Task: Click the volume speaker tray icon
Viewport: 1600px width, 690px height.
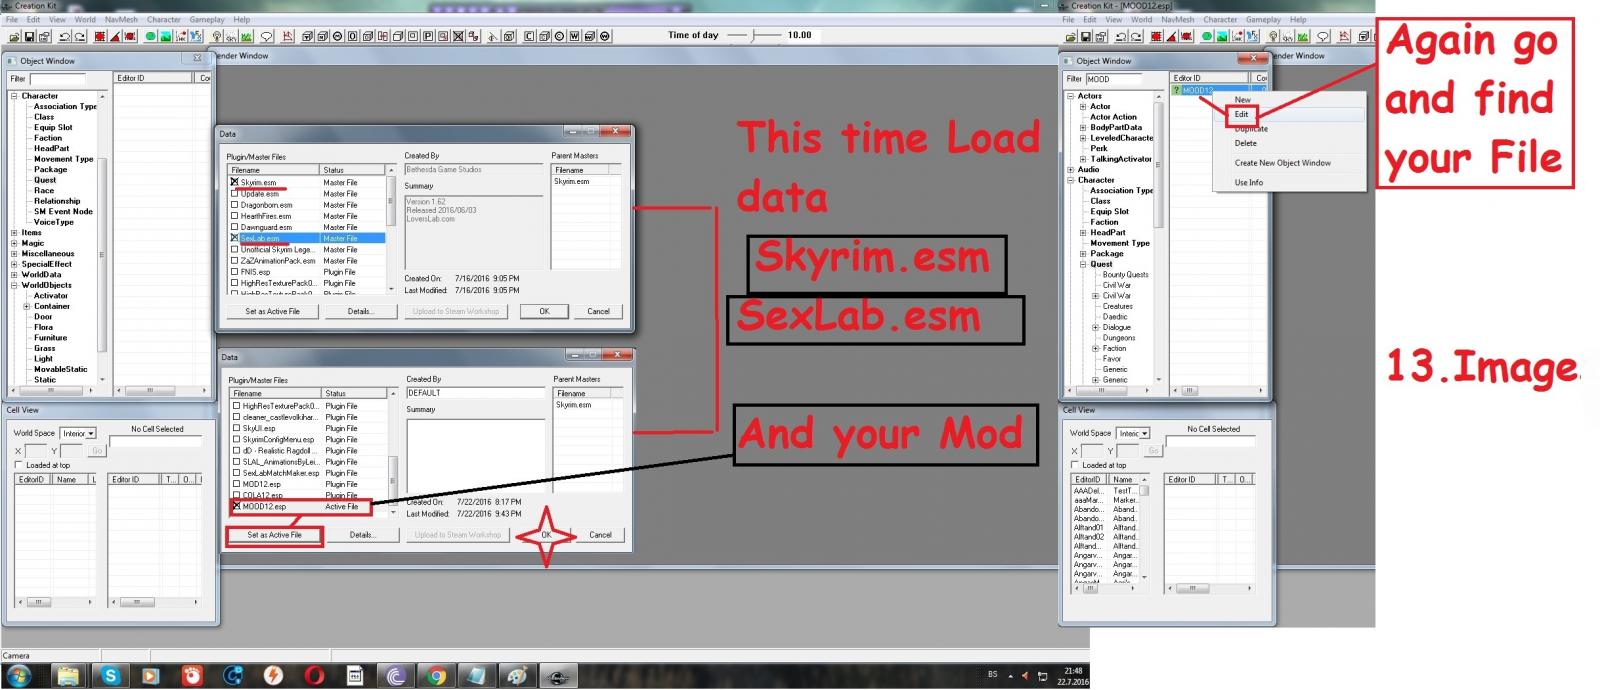Action: [x=1024, y=675]
